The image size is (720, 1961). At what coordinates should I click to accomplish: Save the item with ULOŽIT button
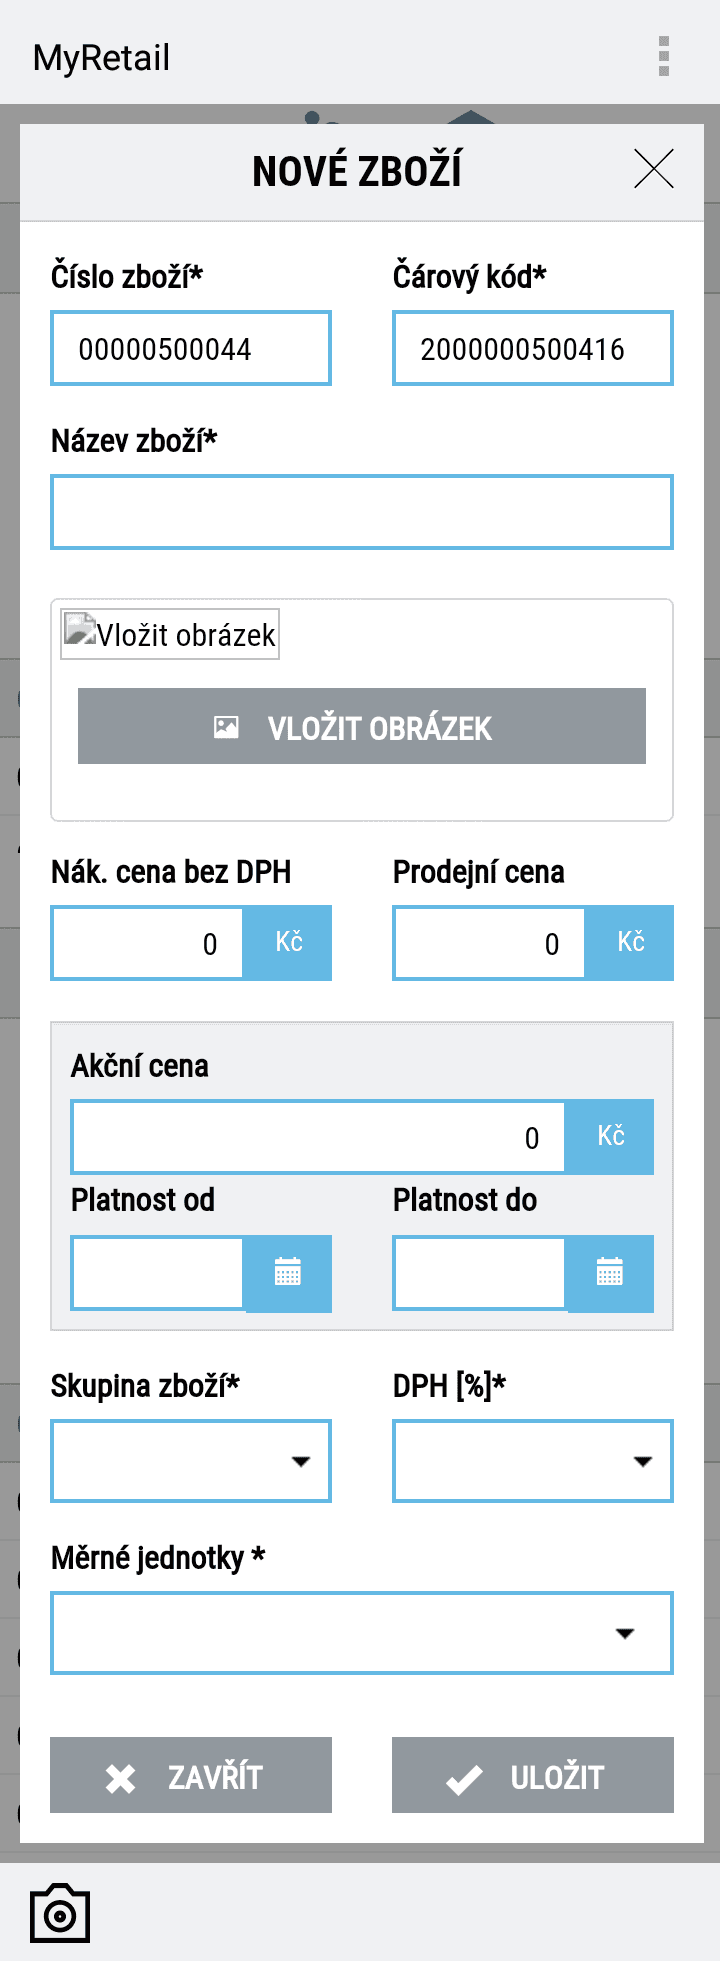pyautogui.click(x=533, y=1775)
